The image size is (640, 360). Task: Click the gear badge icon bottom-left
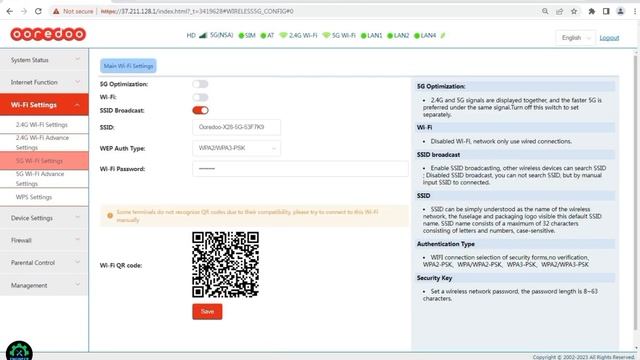pyautogui.click(x=19, y=351)
